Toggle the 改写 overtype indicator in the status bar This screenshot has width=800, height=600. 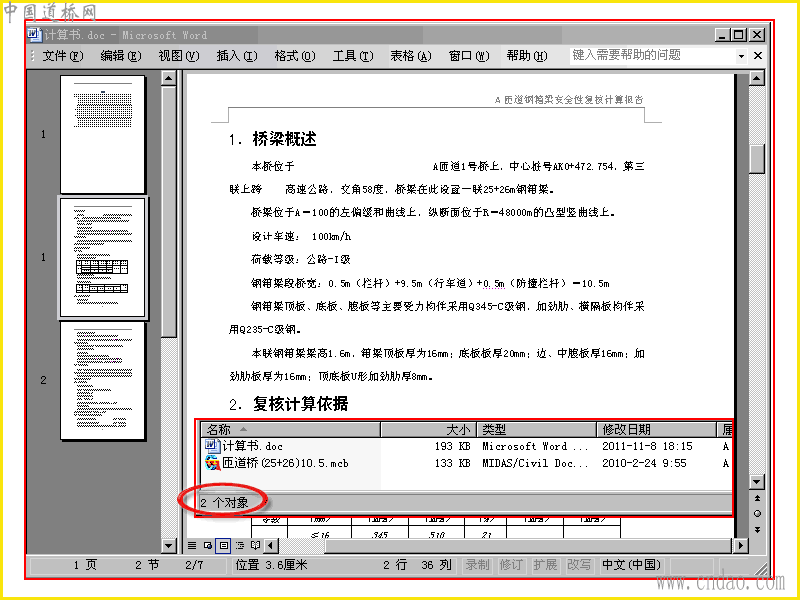579,565
